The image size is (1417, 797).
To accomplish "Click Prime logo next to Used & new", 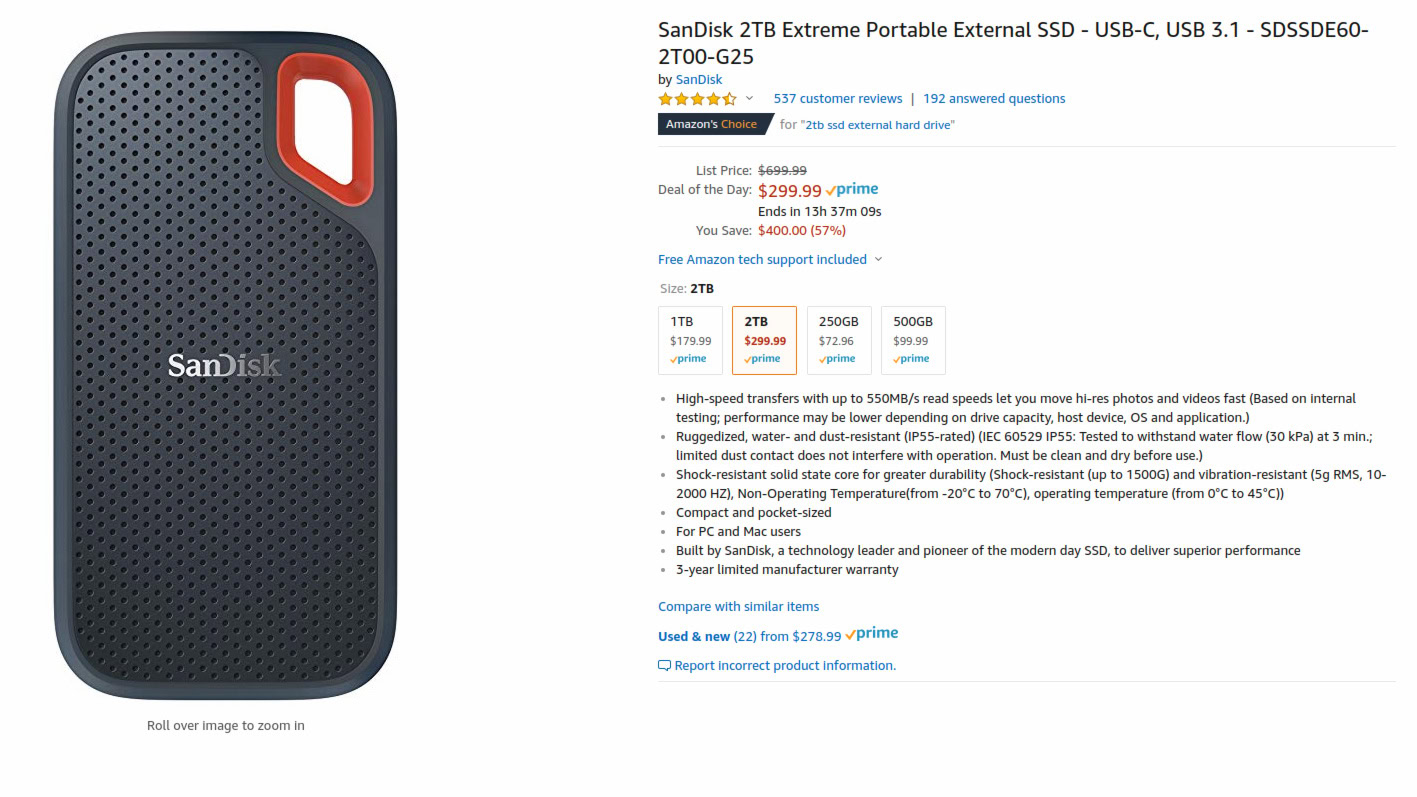I will tap(871, 634).
